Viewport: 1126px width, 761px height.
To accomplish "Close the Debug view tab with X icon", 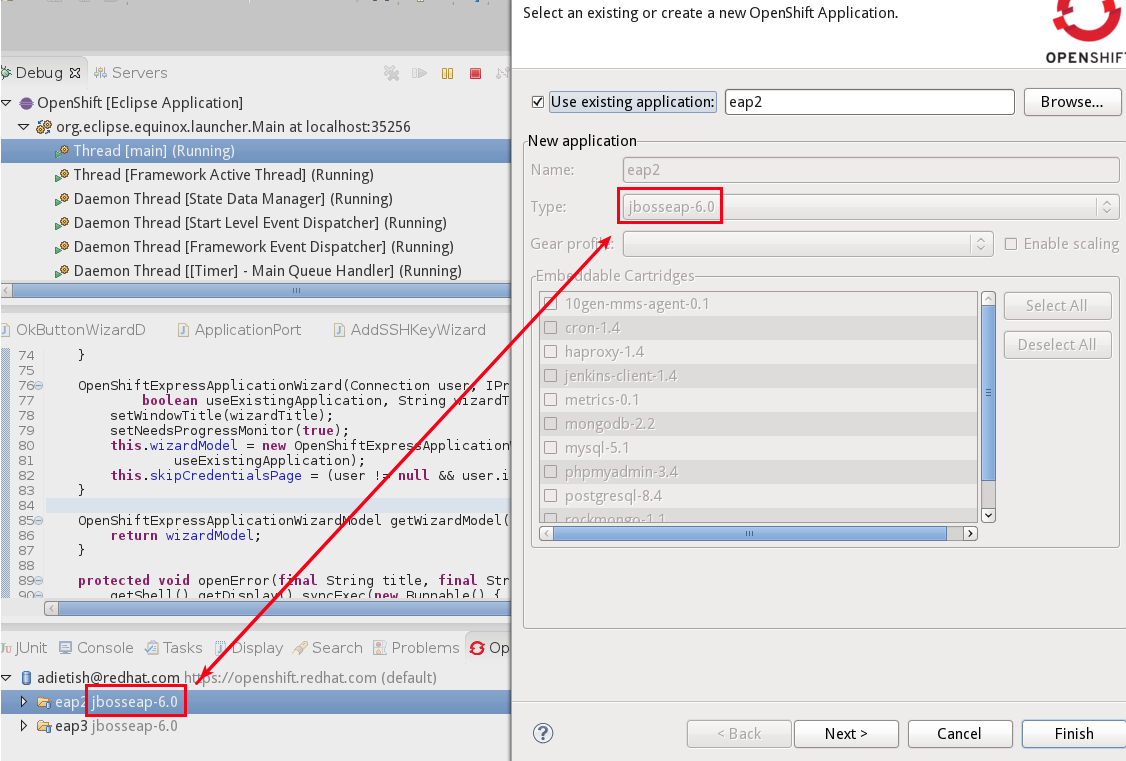I will [75, 73].
